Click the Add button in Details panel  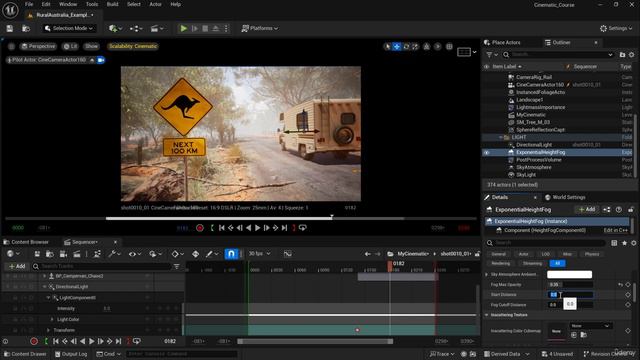[587, 209]
